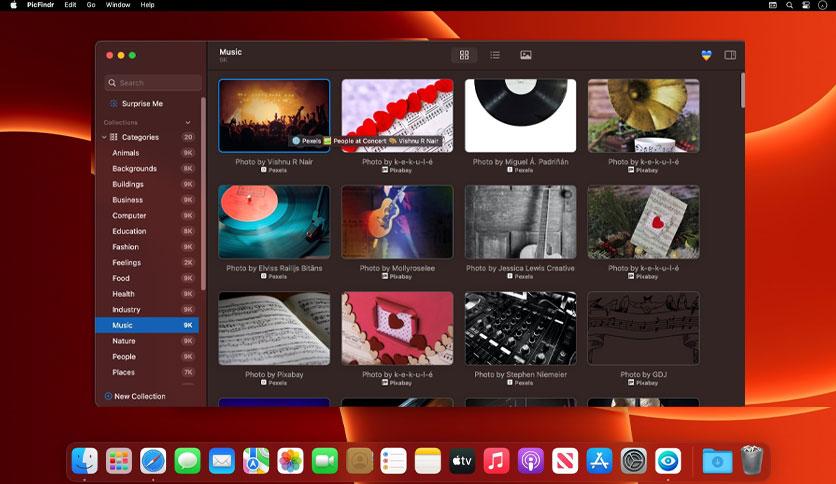
Task: Open the Help menu
Action: coord(147,5)
